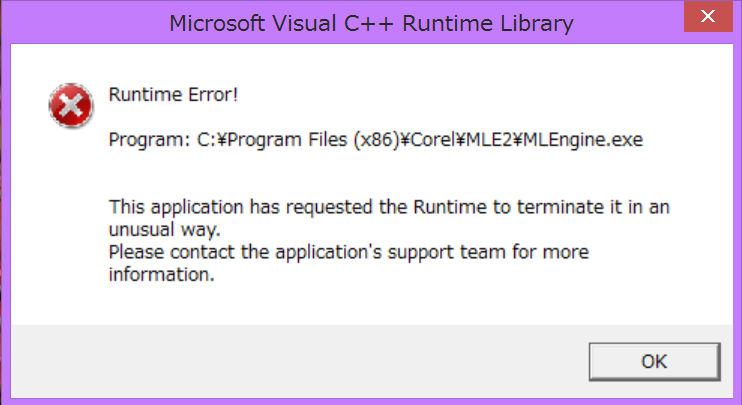Click the red error X icon
This screenshot has height=405, width=742.
[68, 105]
